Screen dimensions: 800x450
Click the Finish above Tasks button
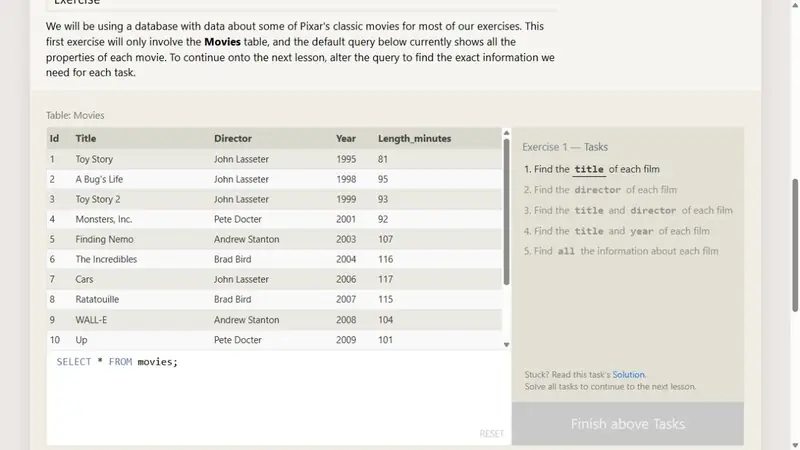click(628, 423)
